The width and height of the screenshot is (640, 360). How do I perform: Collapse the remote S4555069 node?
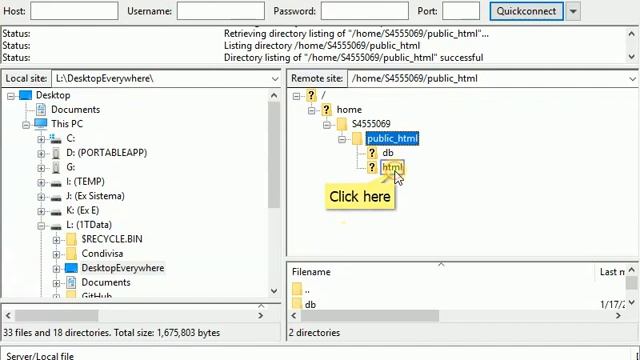click(x=327, y=124)
